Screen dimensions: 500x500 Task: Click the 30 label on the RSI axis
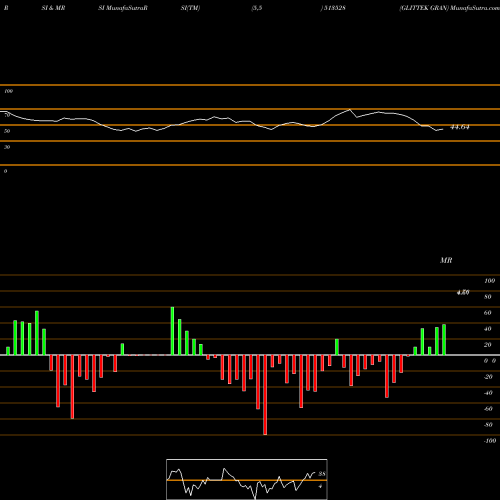[x=7, y=147]
